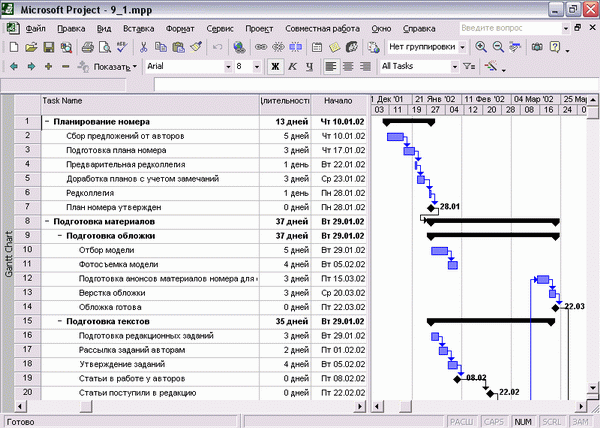
Task: Click the Начало column header
Action: 338,104
